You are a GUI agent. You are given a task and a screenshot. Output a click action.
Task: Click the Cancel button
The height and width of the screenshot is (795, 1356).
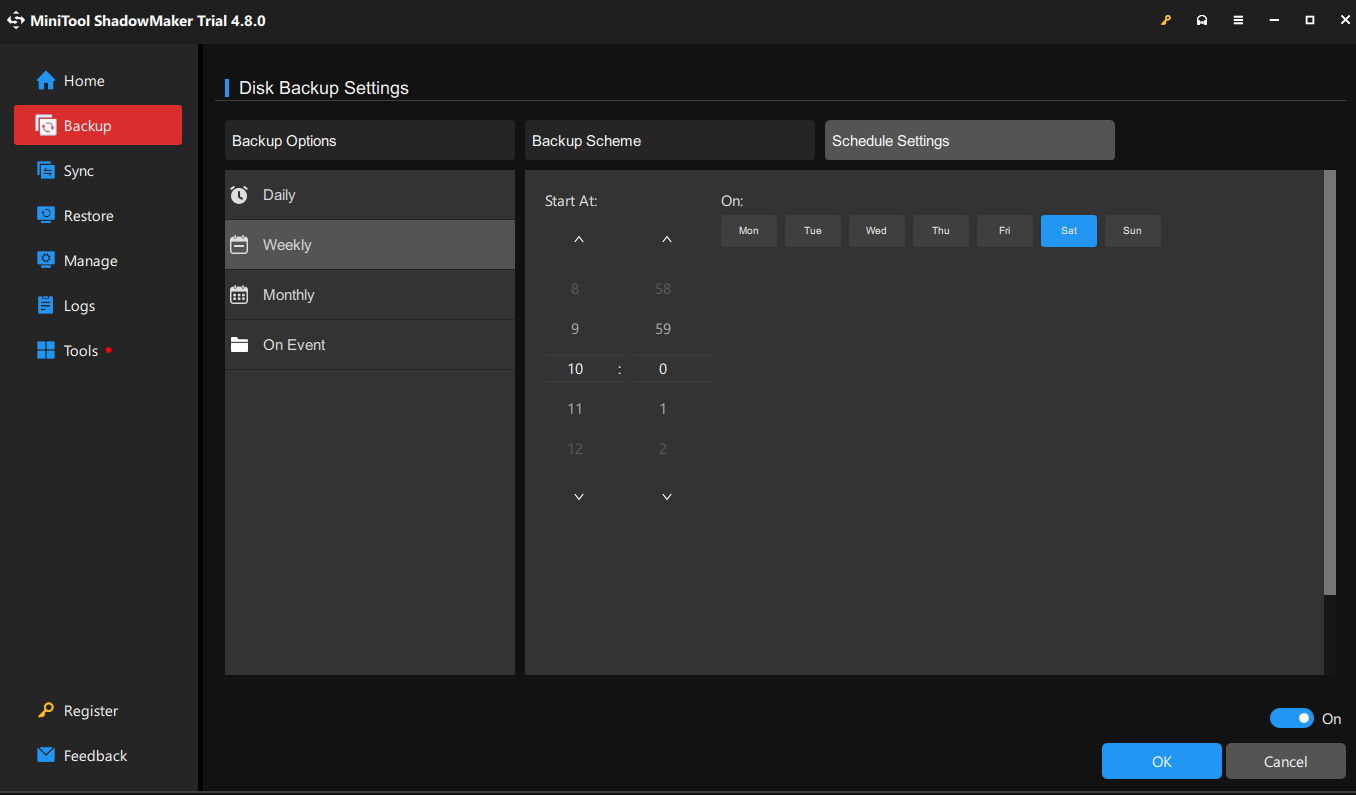(x=1285, y=761)
